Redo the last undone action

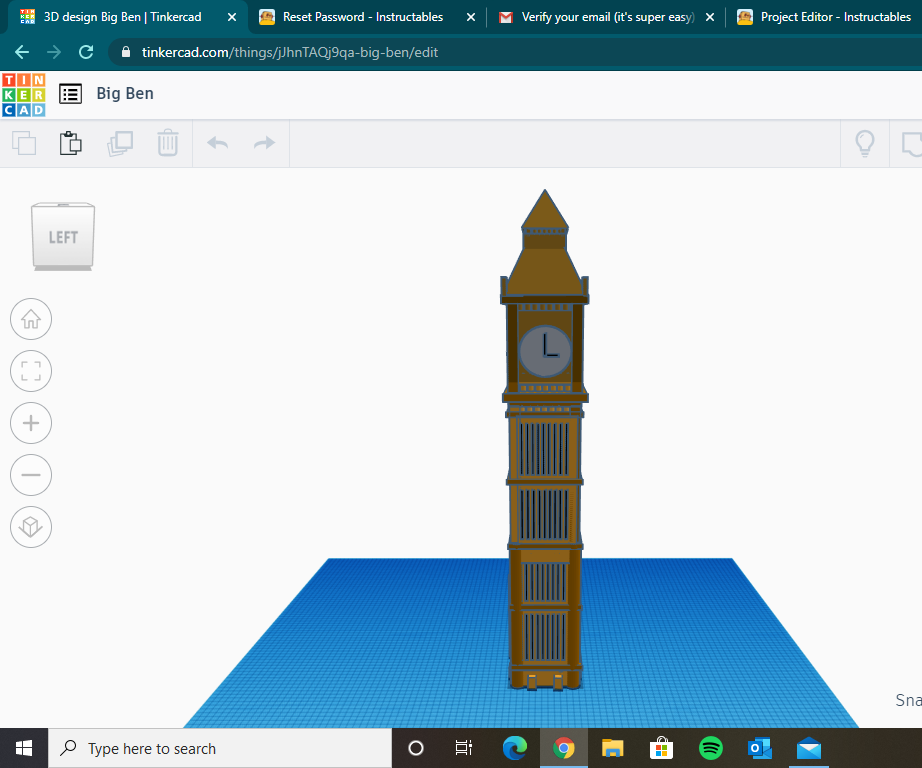(x=262, y=143)
